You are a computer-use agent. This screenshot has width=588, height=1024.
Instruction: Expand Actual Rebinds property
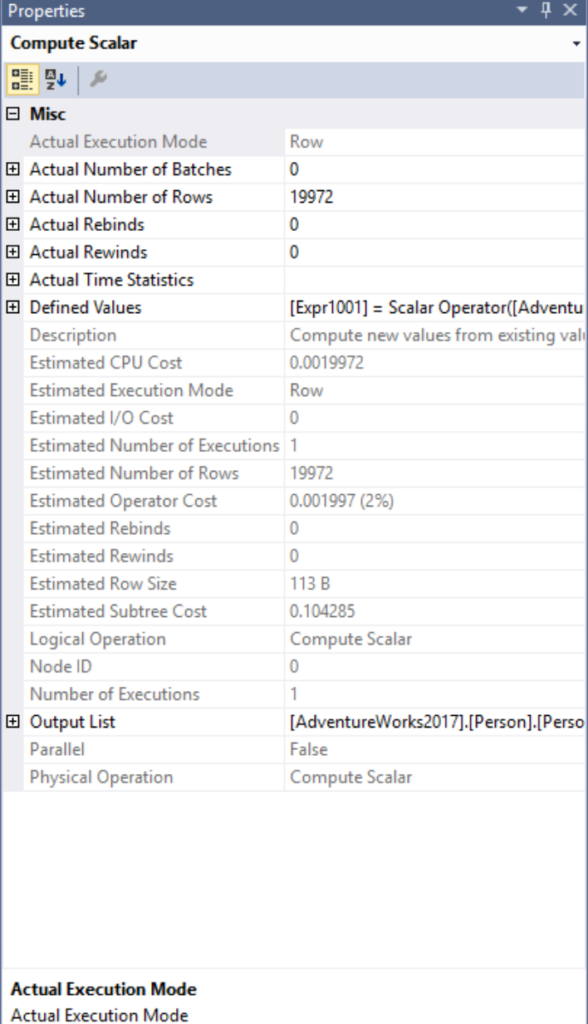(x=13, y=224)
